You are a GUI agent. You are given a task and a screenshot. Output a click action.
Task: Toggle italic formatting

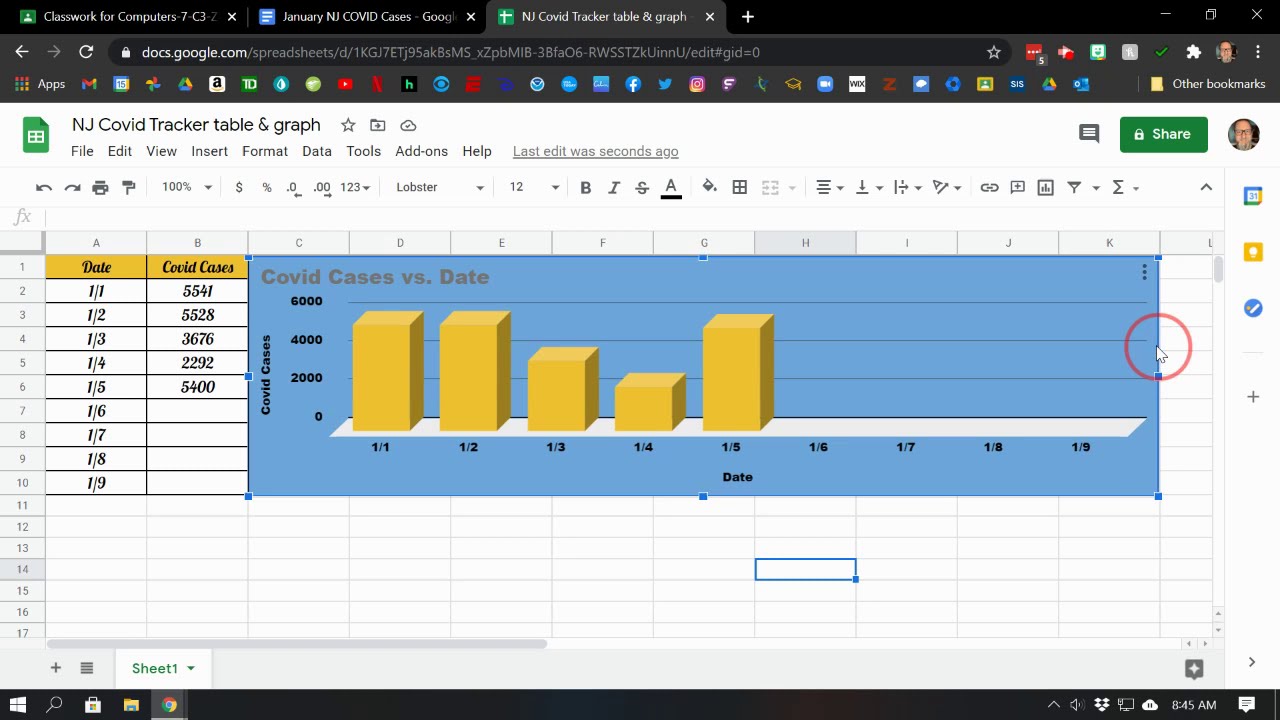coord(614,187)
